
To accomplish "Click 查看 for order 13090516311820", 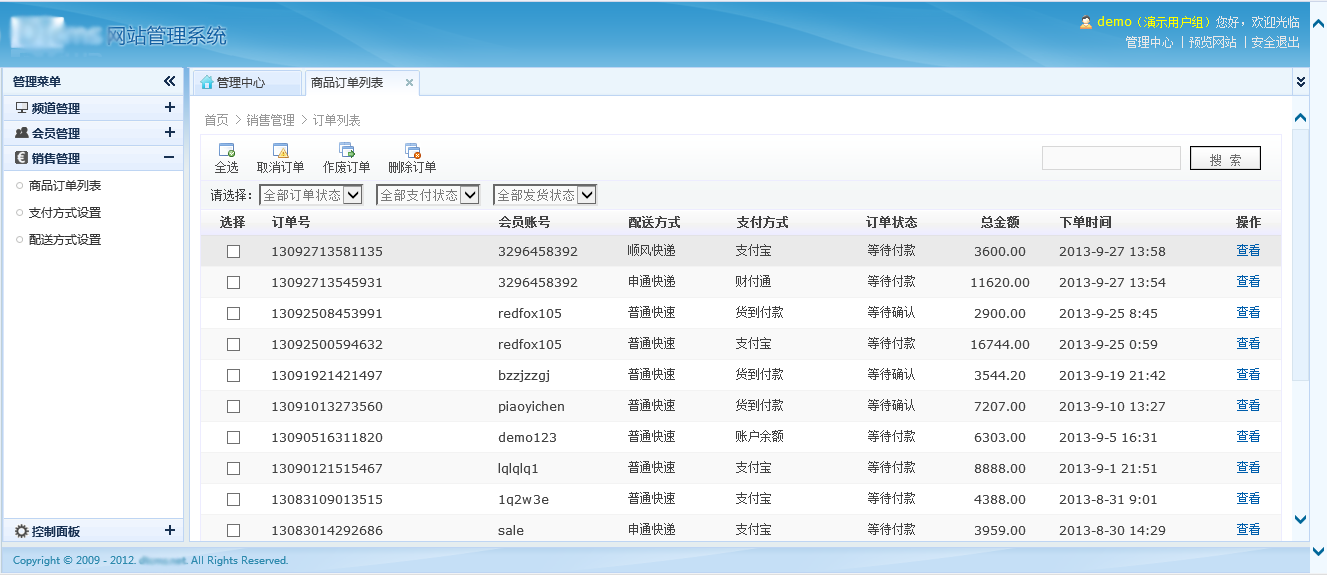I will coord(1248,437).
